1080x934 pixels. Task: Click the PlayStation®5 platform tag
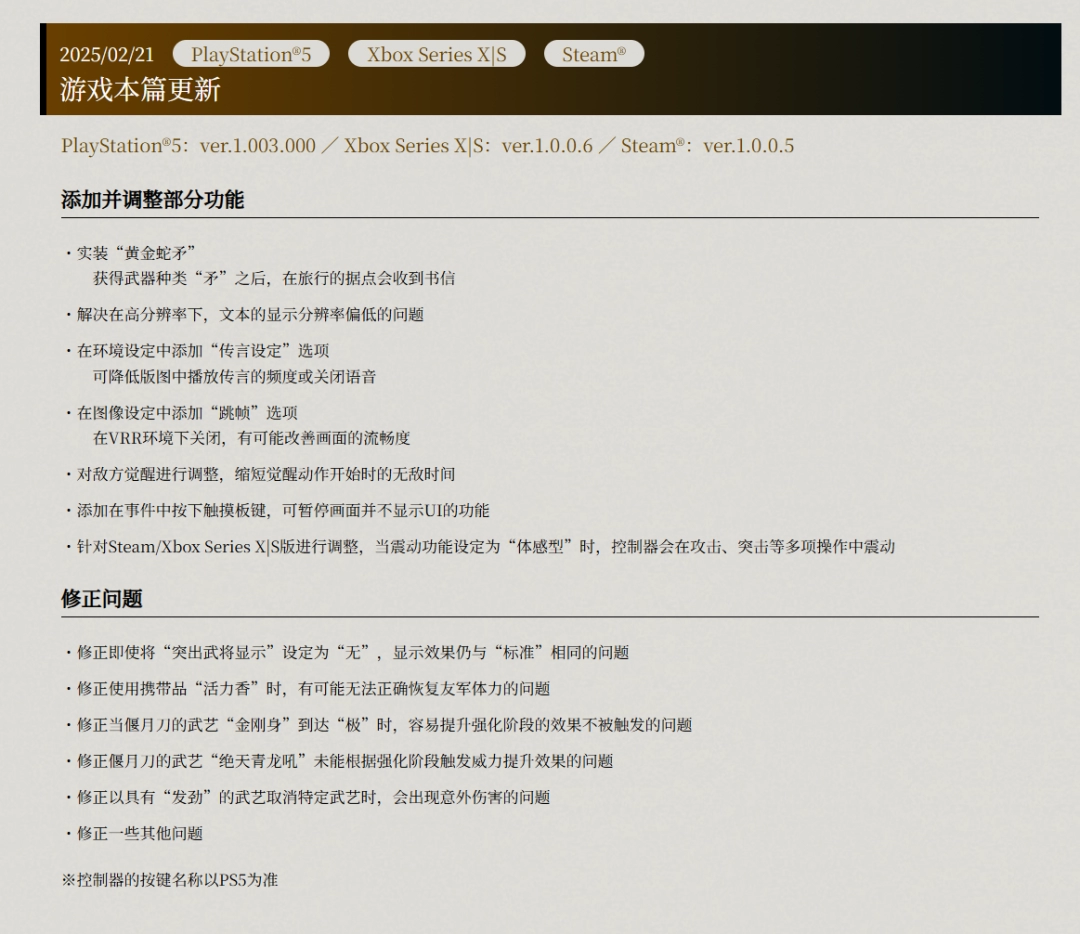click(x=252, y=54)
